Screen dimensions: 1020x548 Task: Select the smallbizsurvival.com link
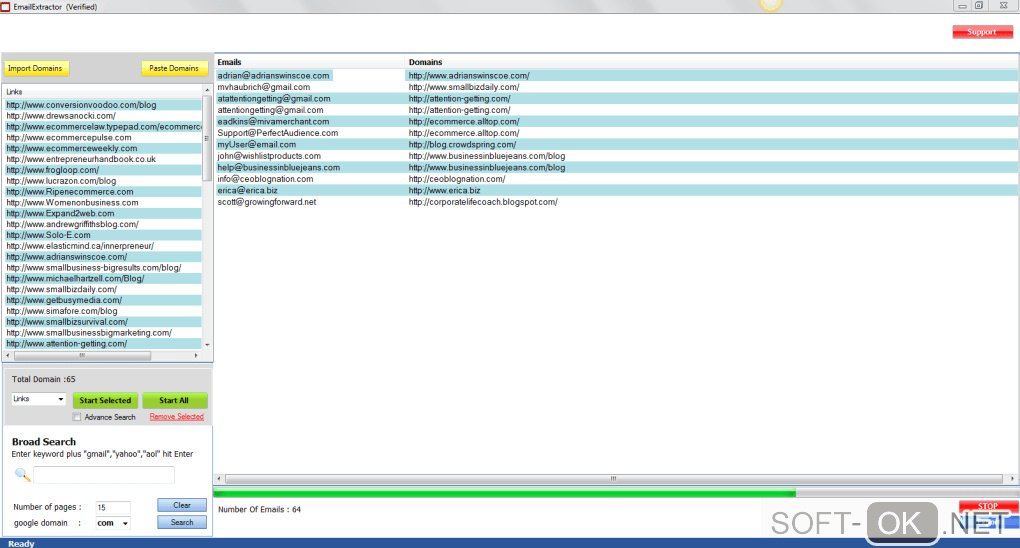point(103,322)
